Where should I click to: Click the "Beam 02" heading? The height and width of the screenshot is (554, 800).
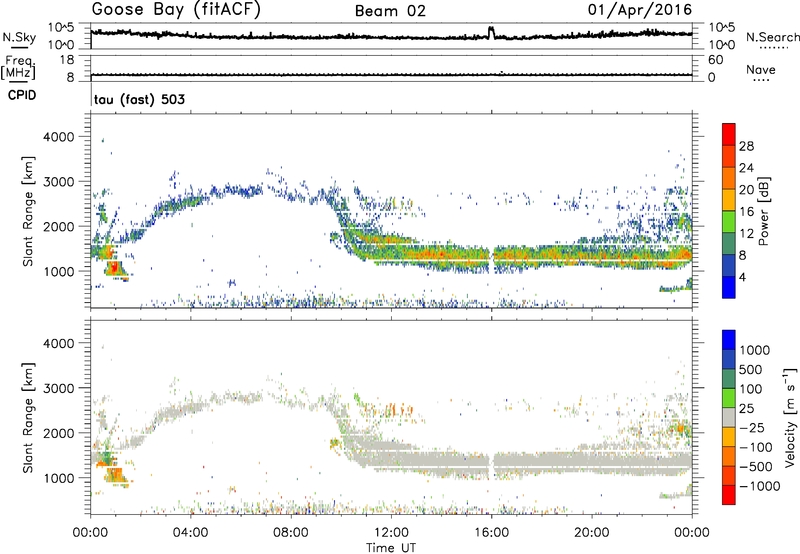tap(390, 11)
